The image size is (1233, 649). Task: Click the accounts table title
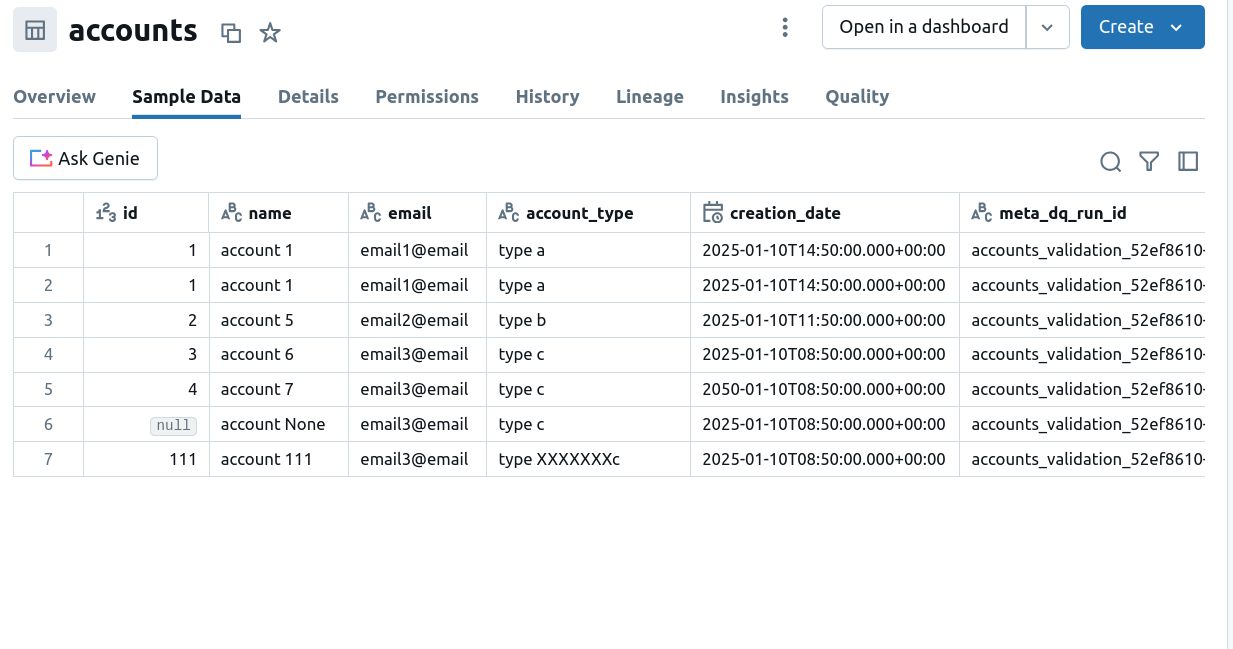tap(133, 31)
